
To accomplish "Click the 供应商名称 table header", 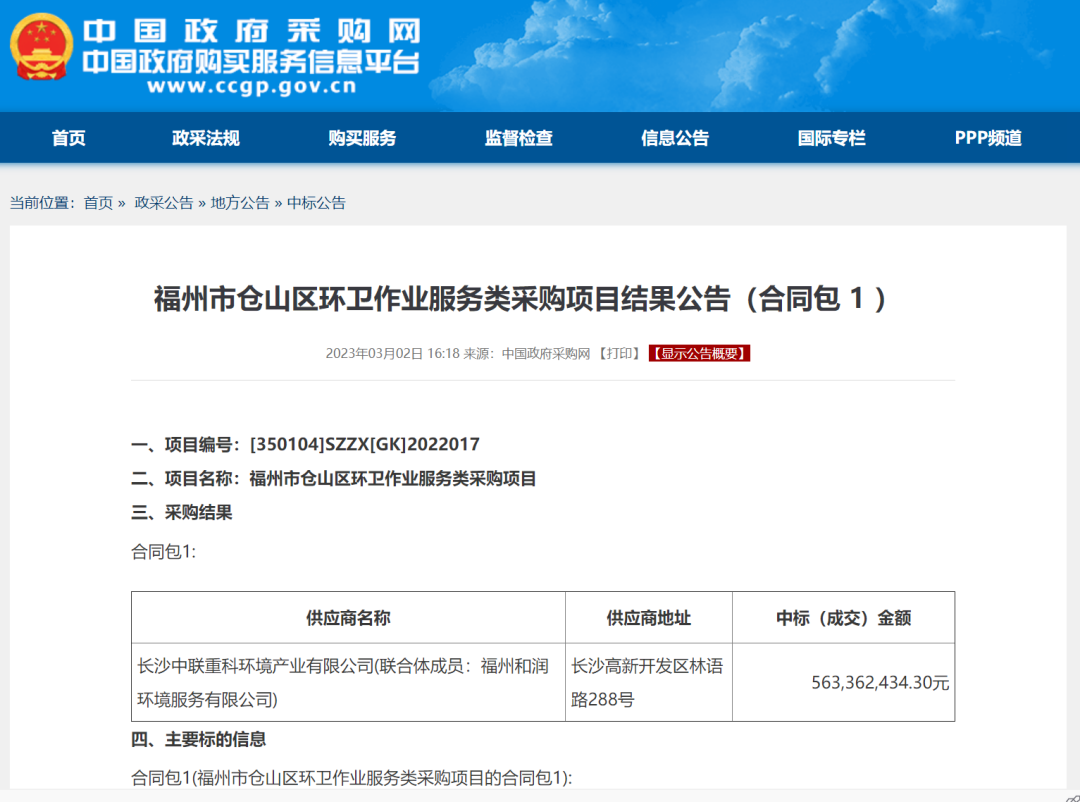I will point(349,618).
